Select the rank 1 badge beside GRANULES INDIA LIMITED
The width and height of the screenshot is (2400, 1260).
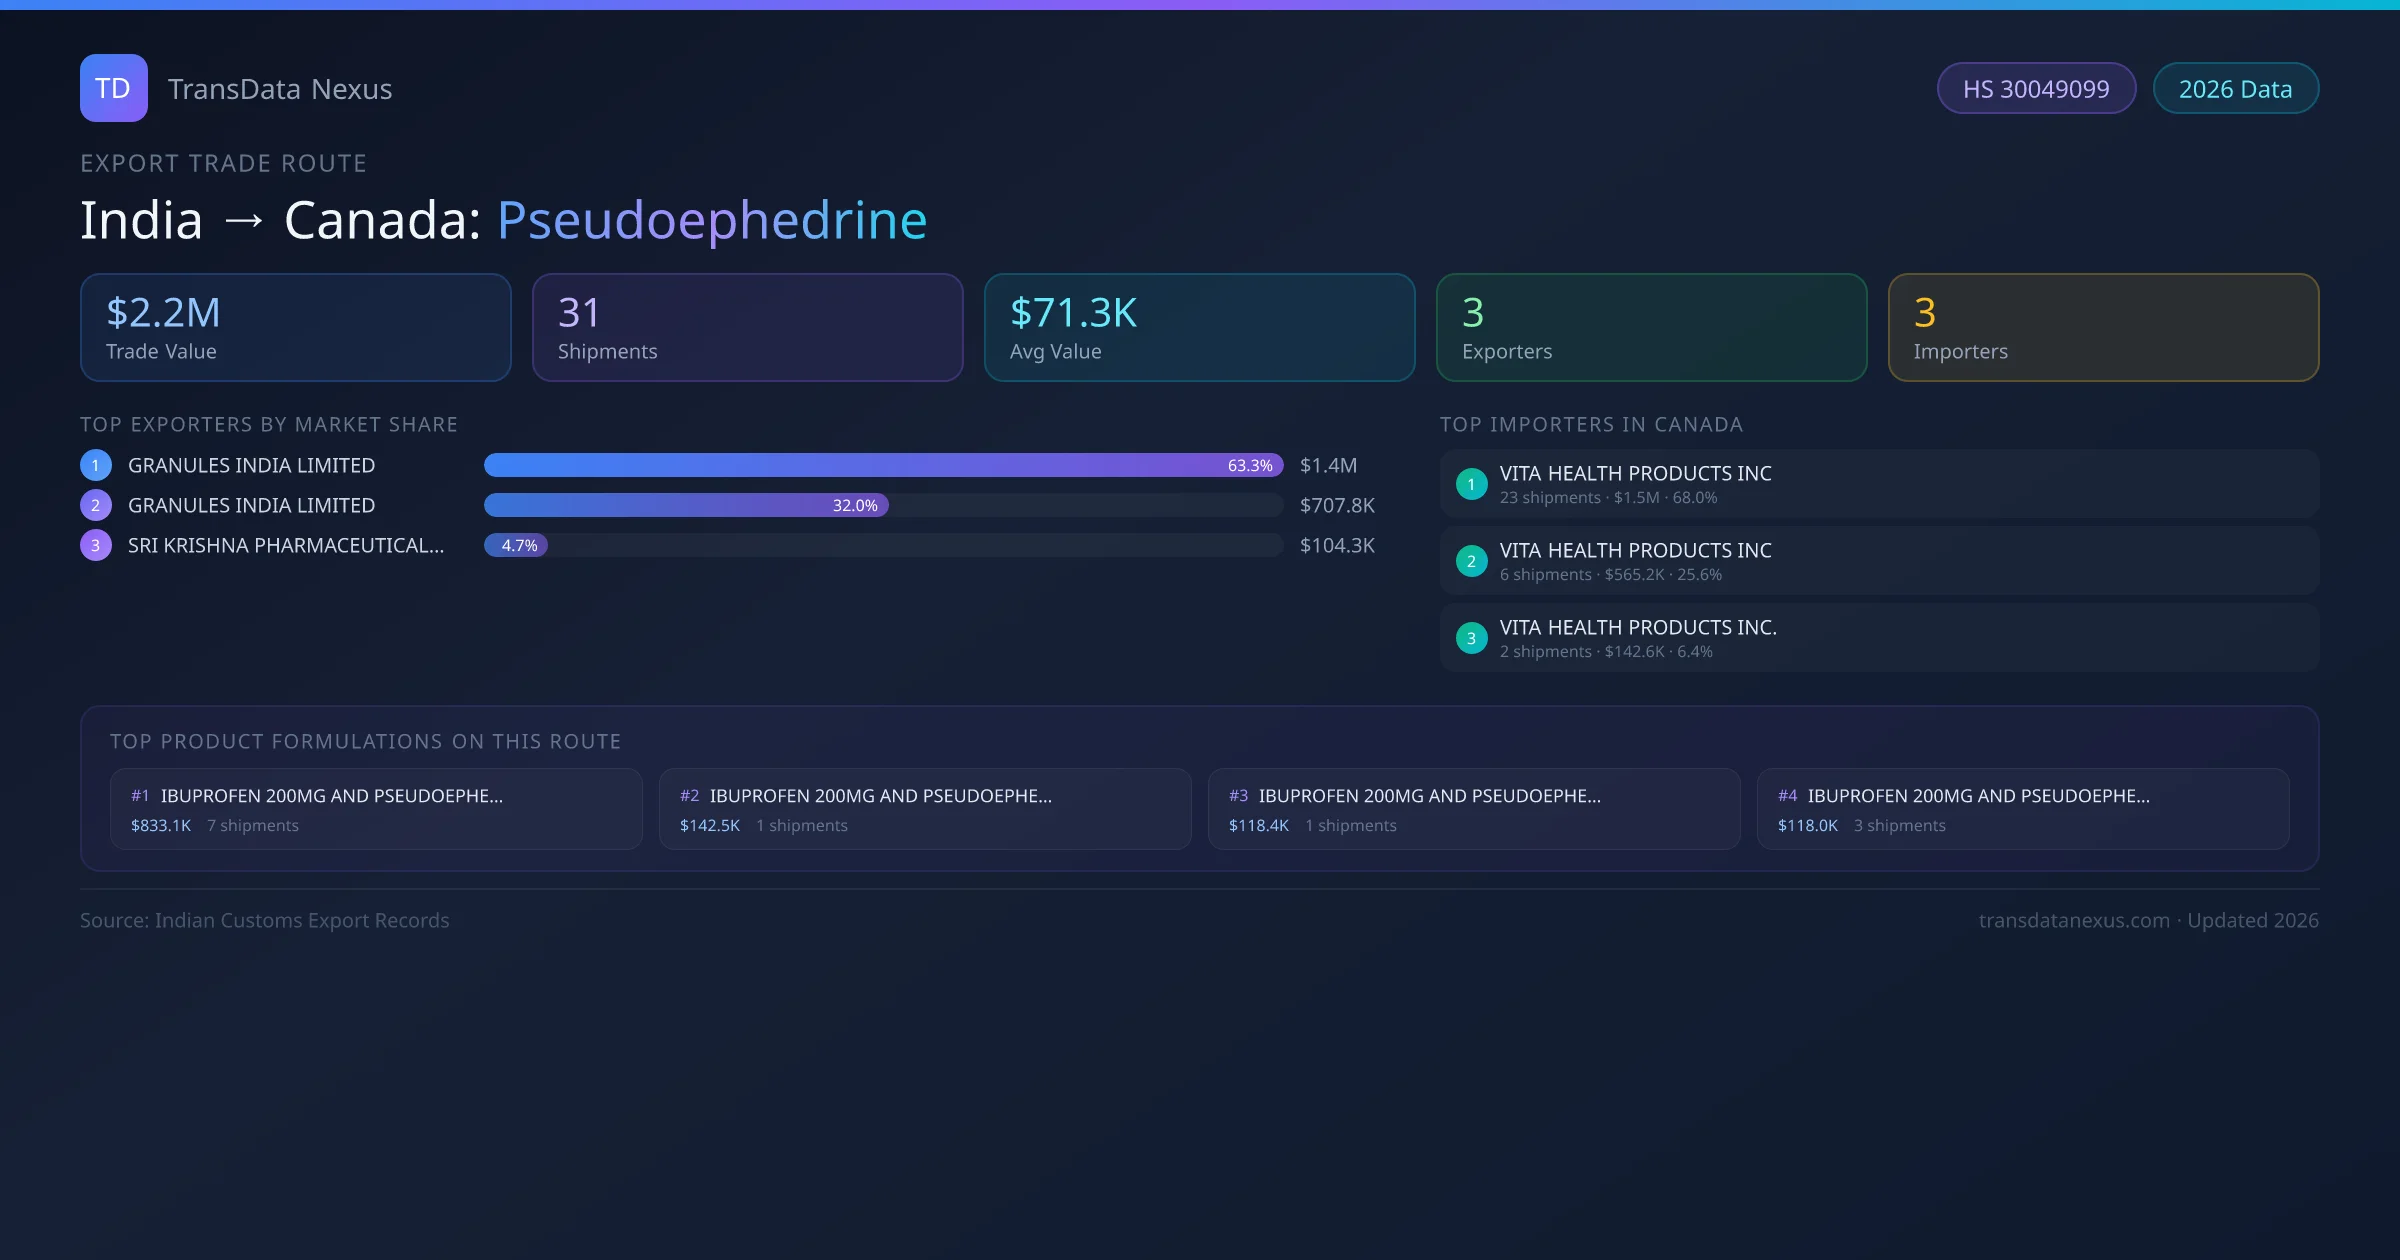[95, 465]
